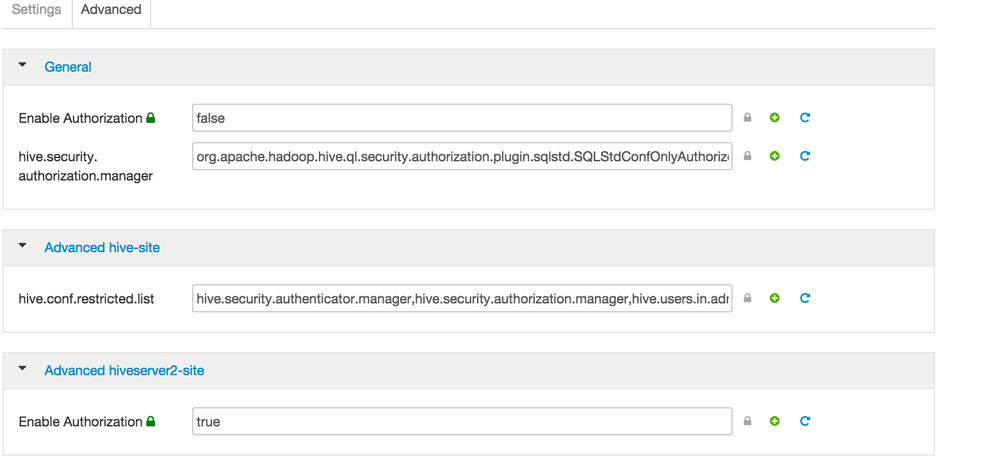The height and width of the screenshot is (466, 999).
Task: Click refresh icon for General Enable Authorization
Action: click(x=805, y=118)
